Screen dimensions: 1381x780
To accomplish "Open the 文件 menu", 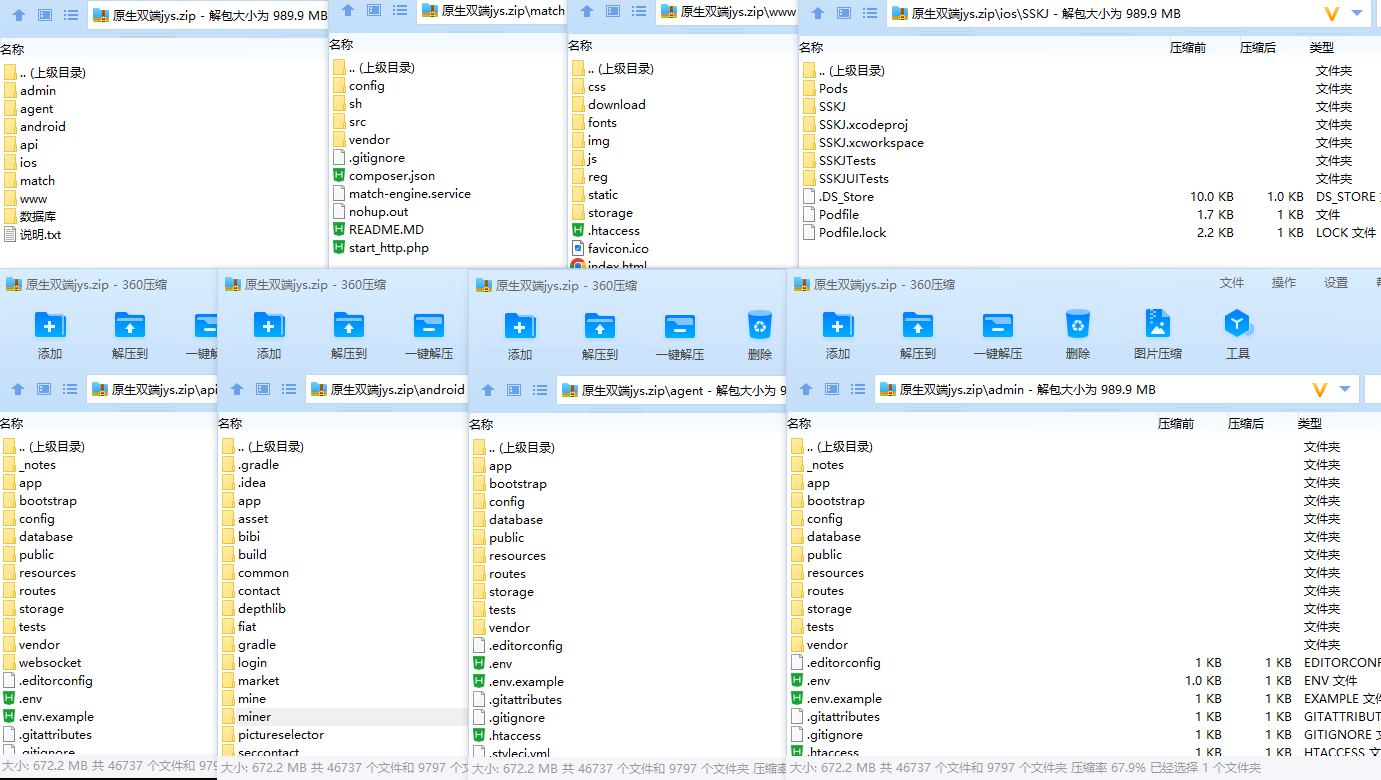I will [x=1232, y=283].
